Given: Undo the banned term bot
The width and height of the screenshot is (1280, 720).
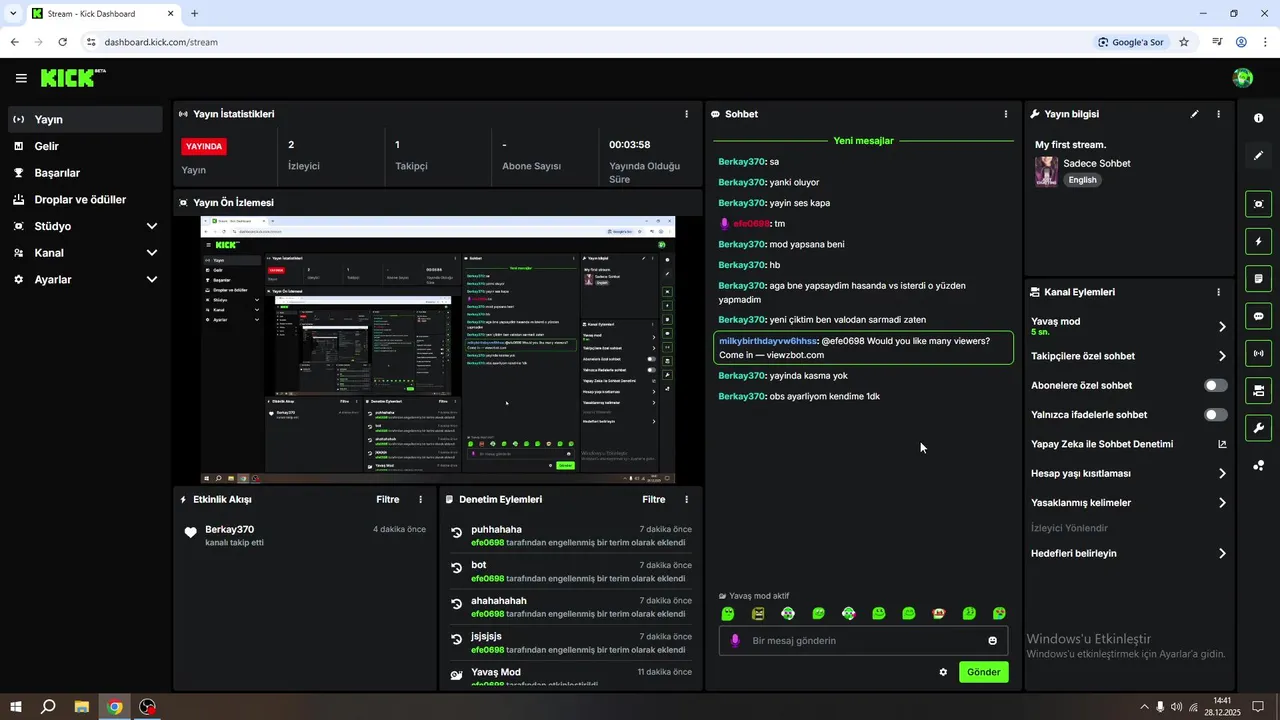Looking at the screenshot, I should click(456, 570).
